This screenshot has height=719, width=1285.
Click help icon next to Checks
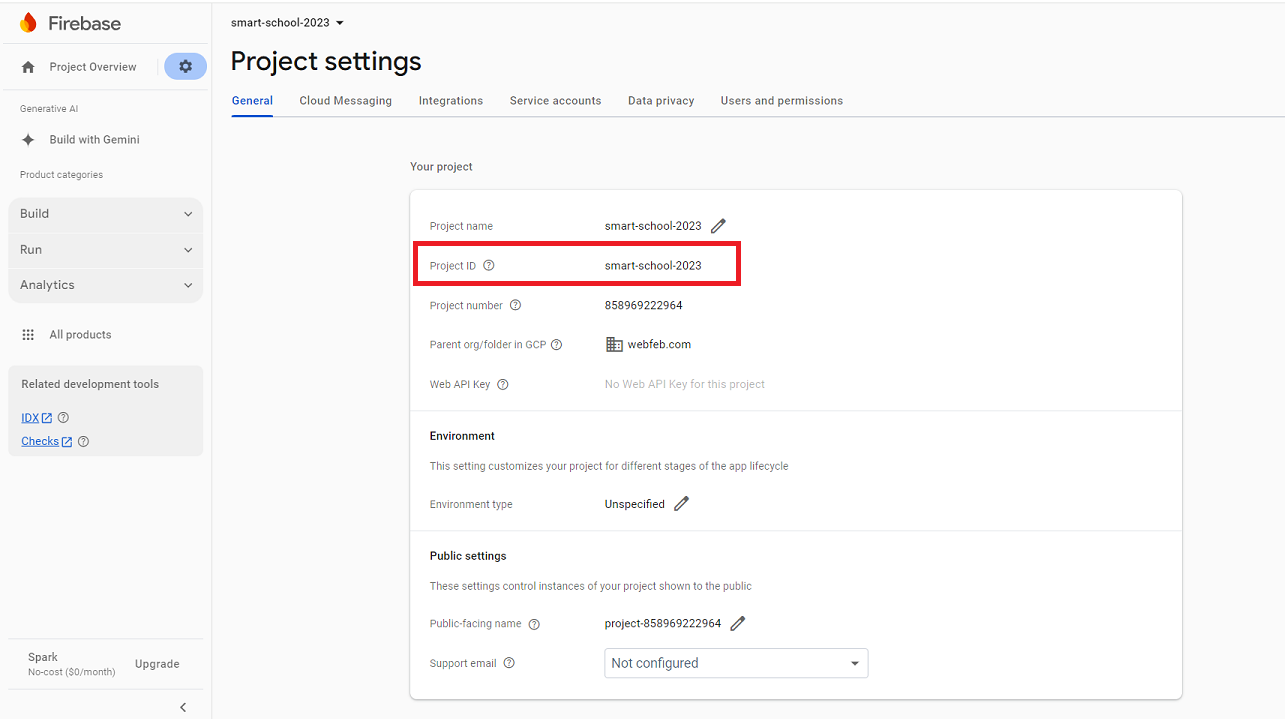[x=83, y=441]
